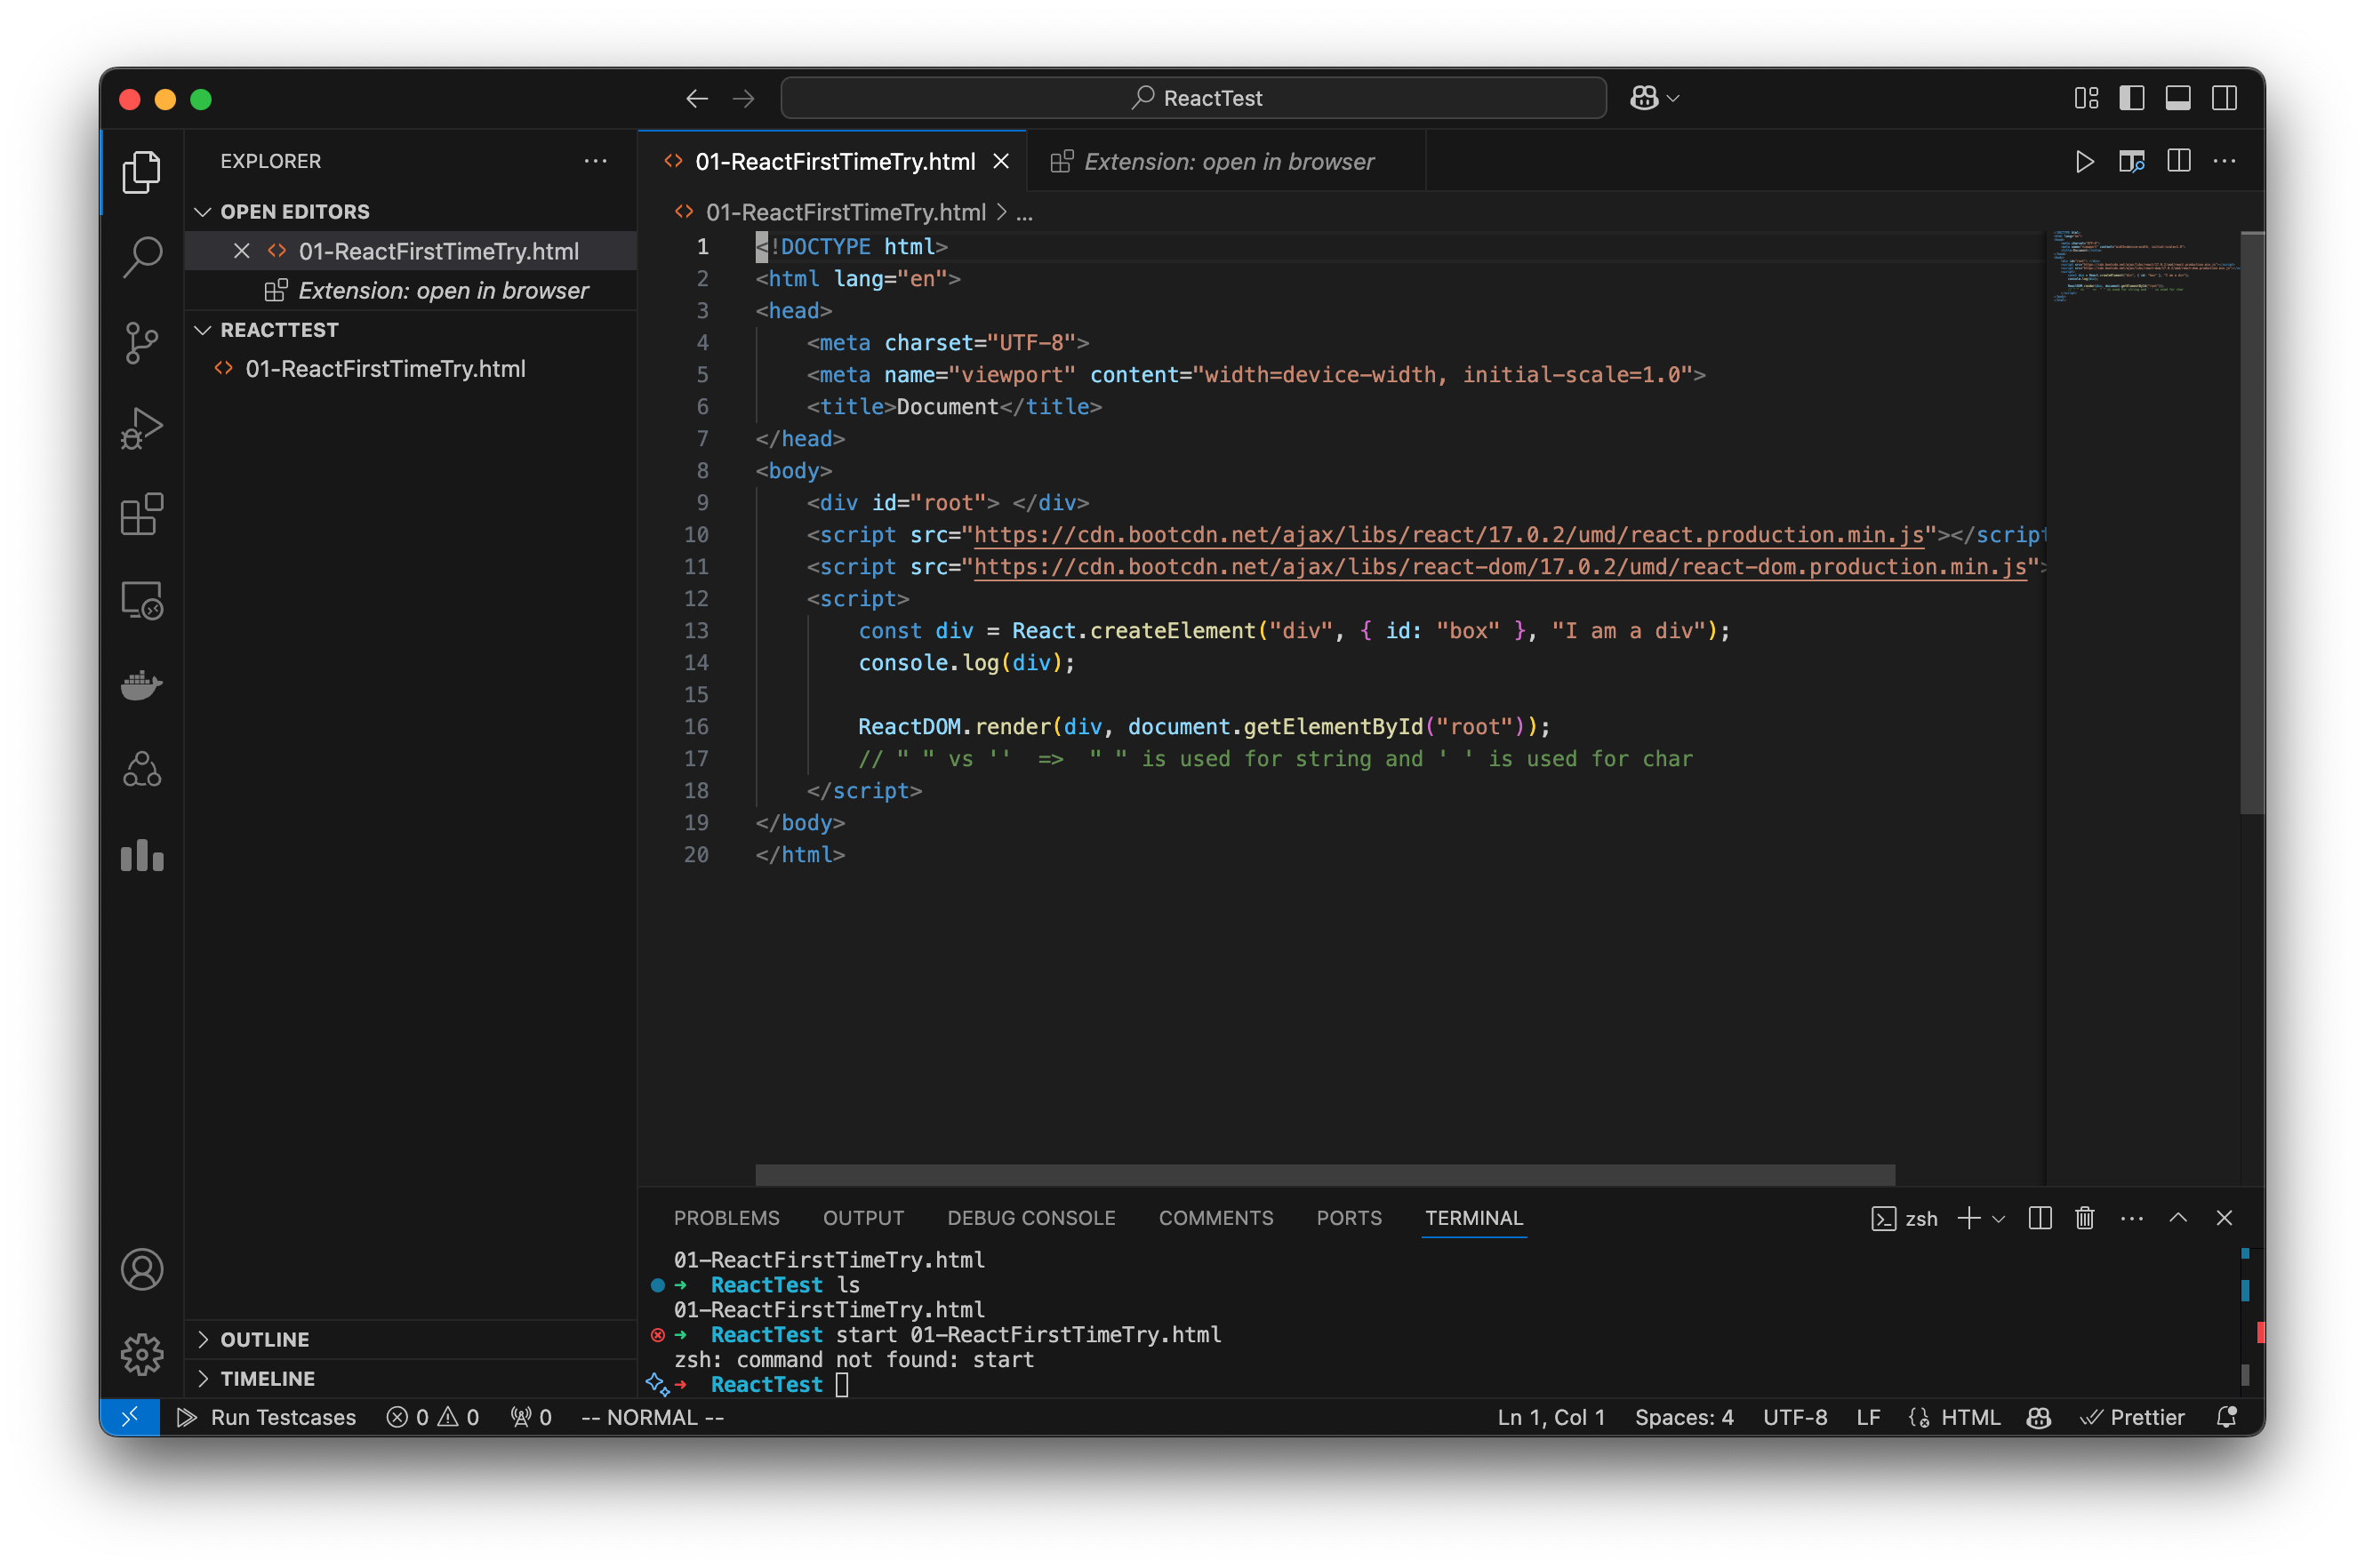The height and width of the screenshot is (1568, 2365).
Task: Open the Run and Debug view
Action: (141, 427)
